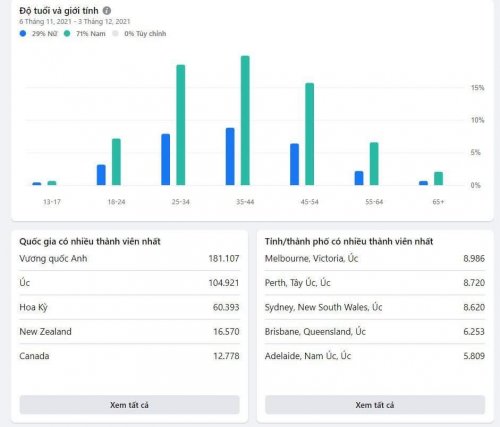This screenshot has height=427, width=500.
Task: Click the Canada row
Action: [x=129, y=356]
